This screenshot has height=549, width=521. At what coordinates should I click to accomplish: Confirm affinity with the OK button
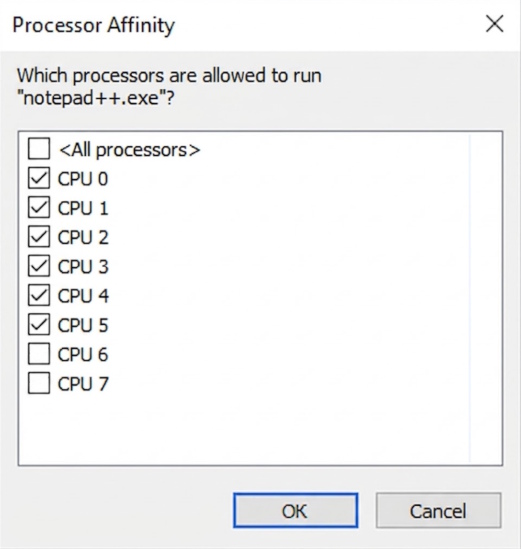coord(296,510)
